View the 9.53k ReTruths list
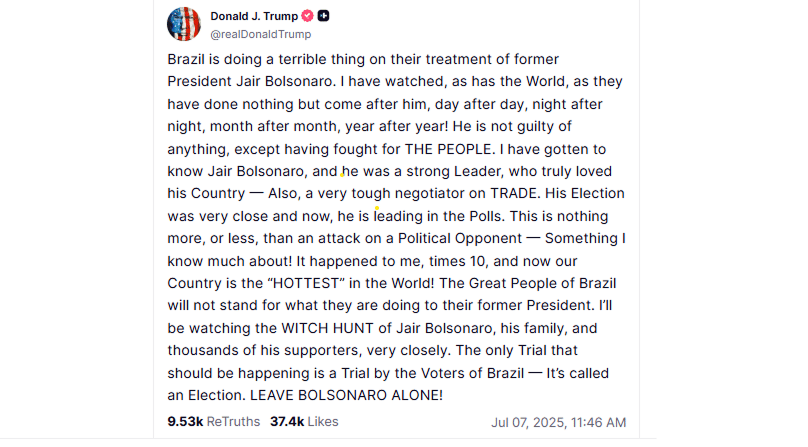808x447 pixels. (214, 422)
